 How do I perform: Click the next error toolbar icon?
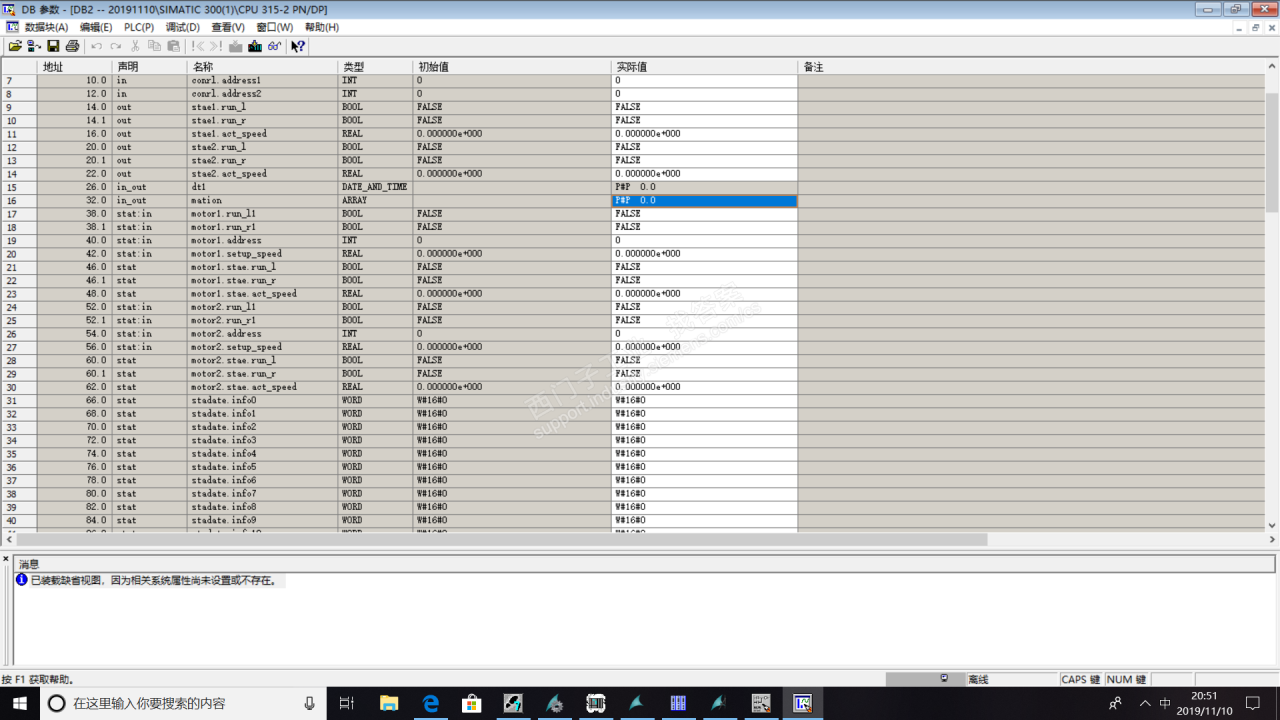tap(216, 46)
